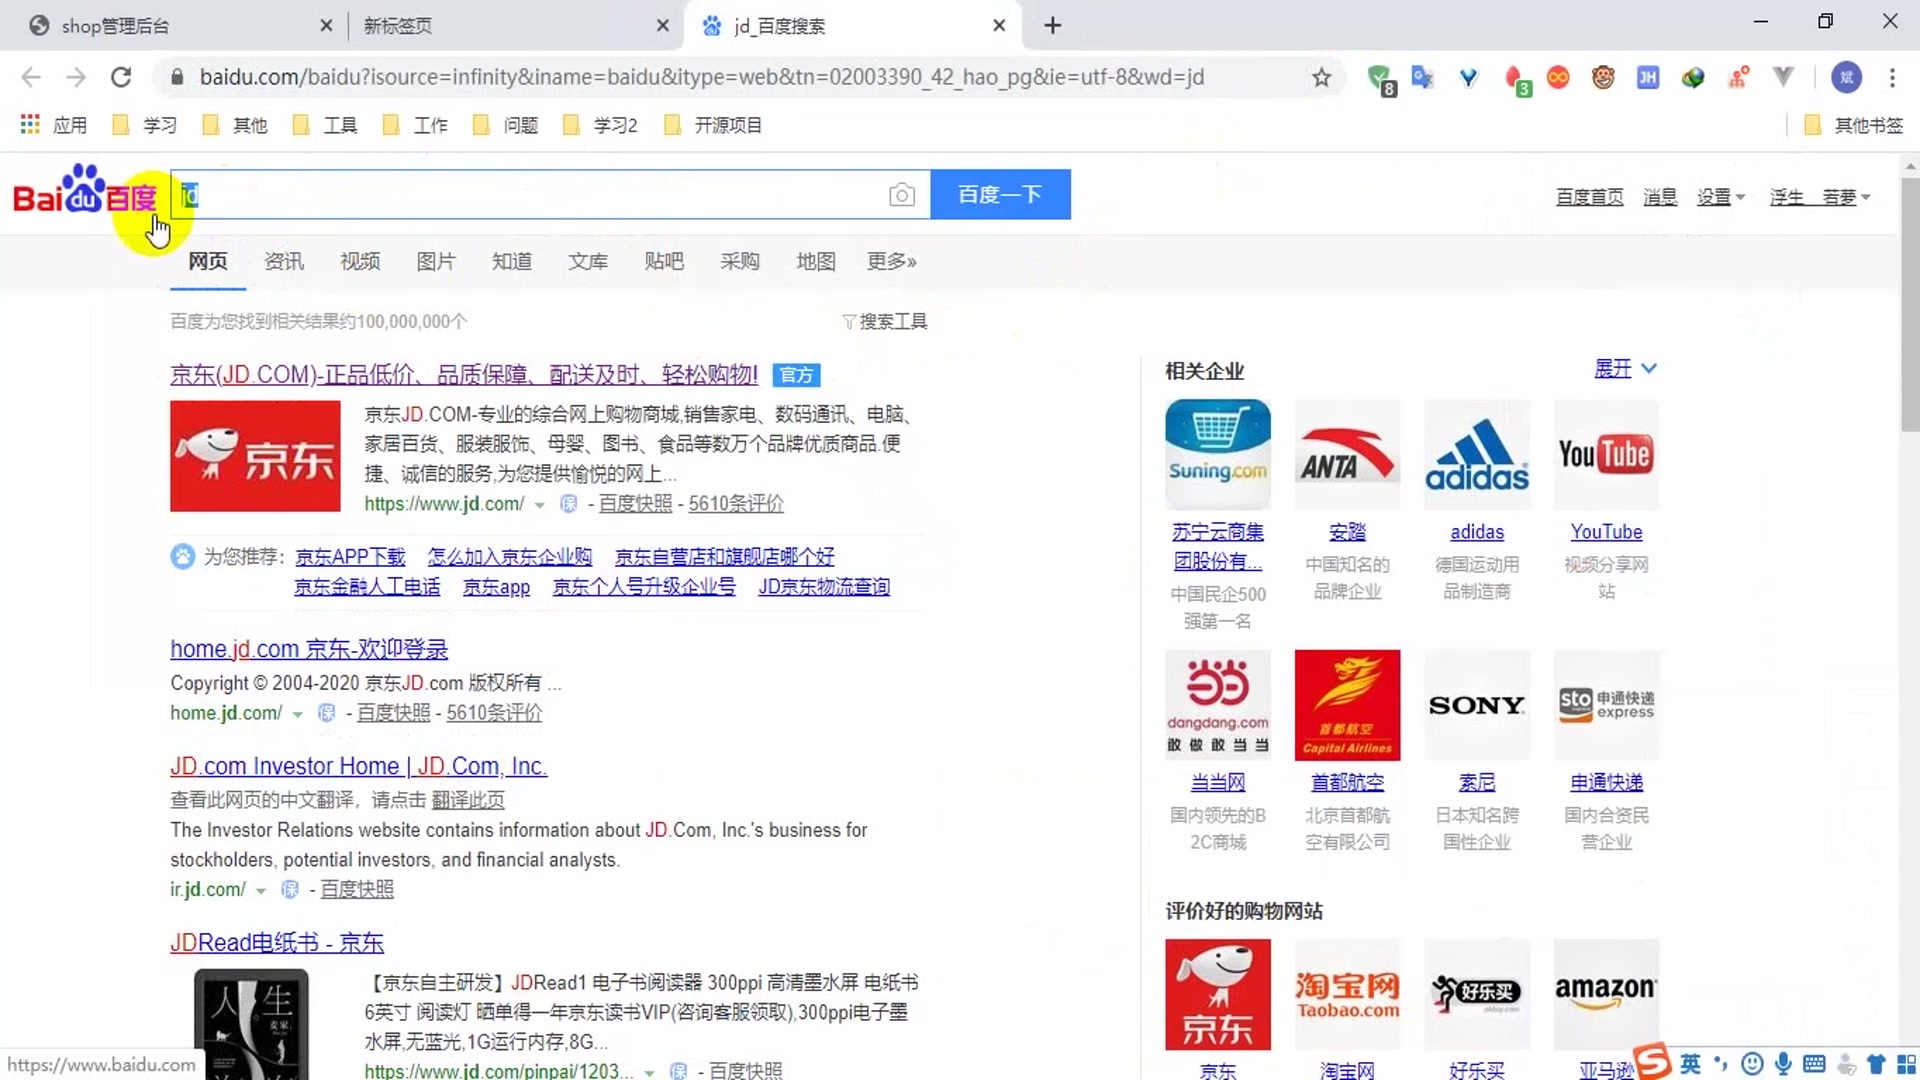The image size is (1920, 1080).
Task: Open the 其他书签 bookmarks folder
Action: click(1853, 125)
